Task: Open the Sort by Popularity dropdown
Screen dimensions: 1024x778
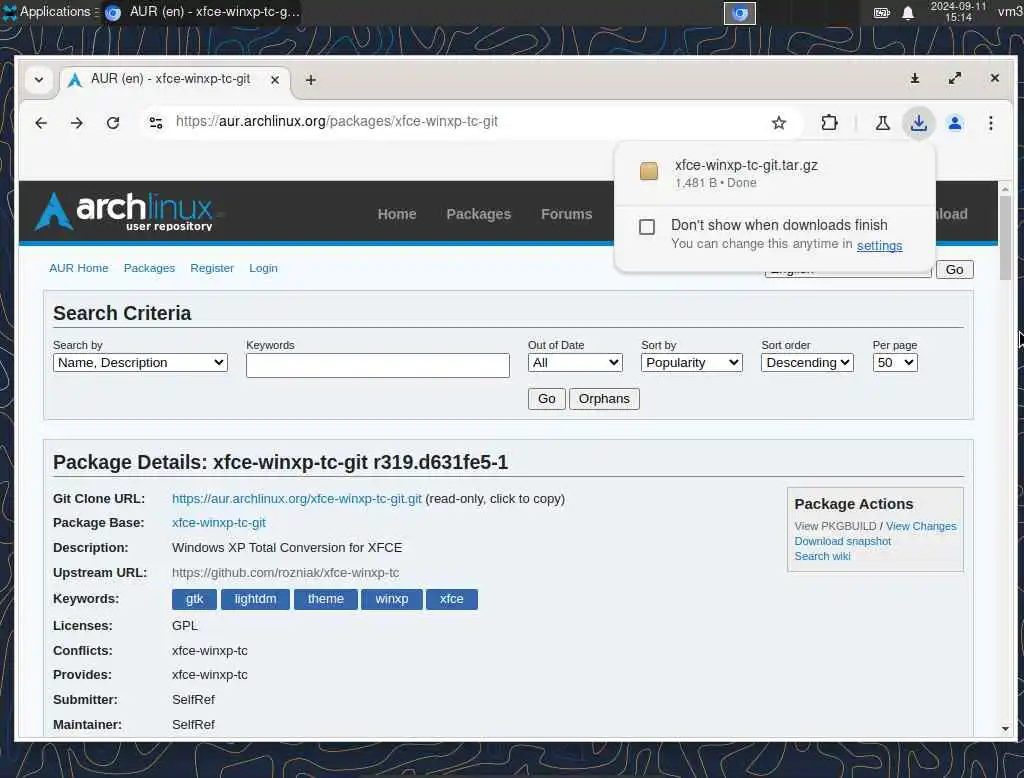Action: coord(692,363)
